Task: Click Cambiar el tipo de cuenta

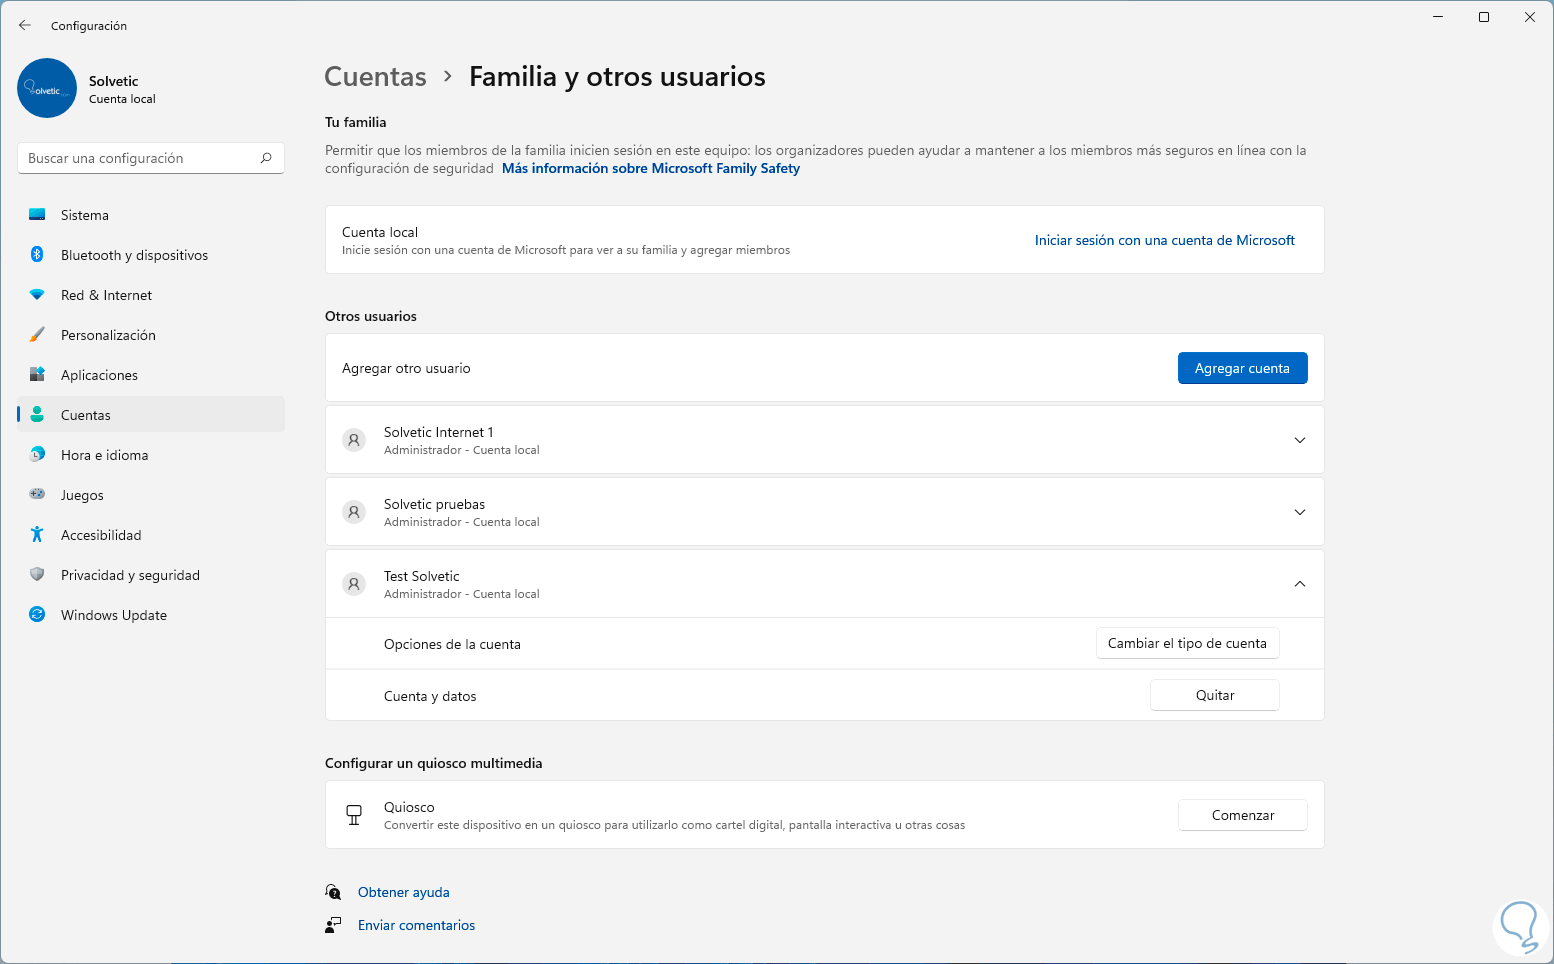Action: (x=1187, y=644)
